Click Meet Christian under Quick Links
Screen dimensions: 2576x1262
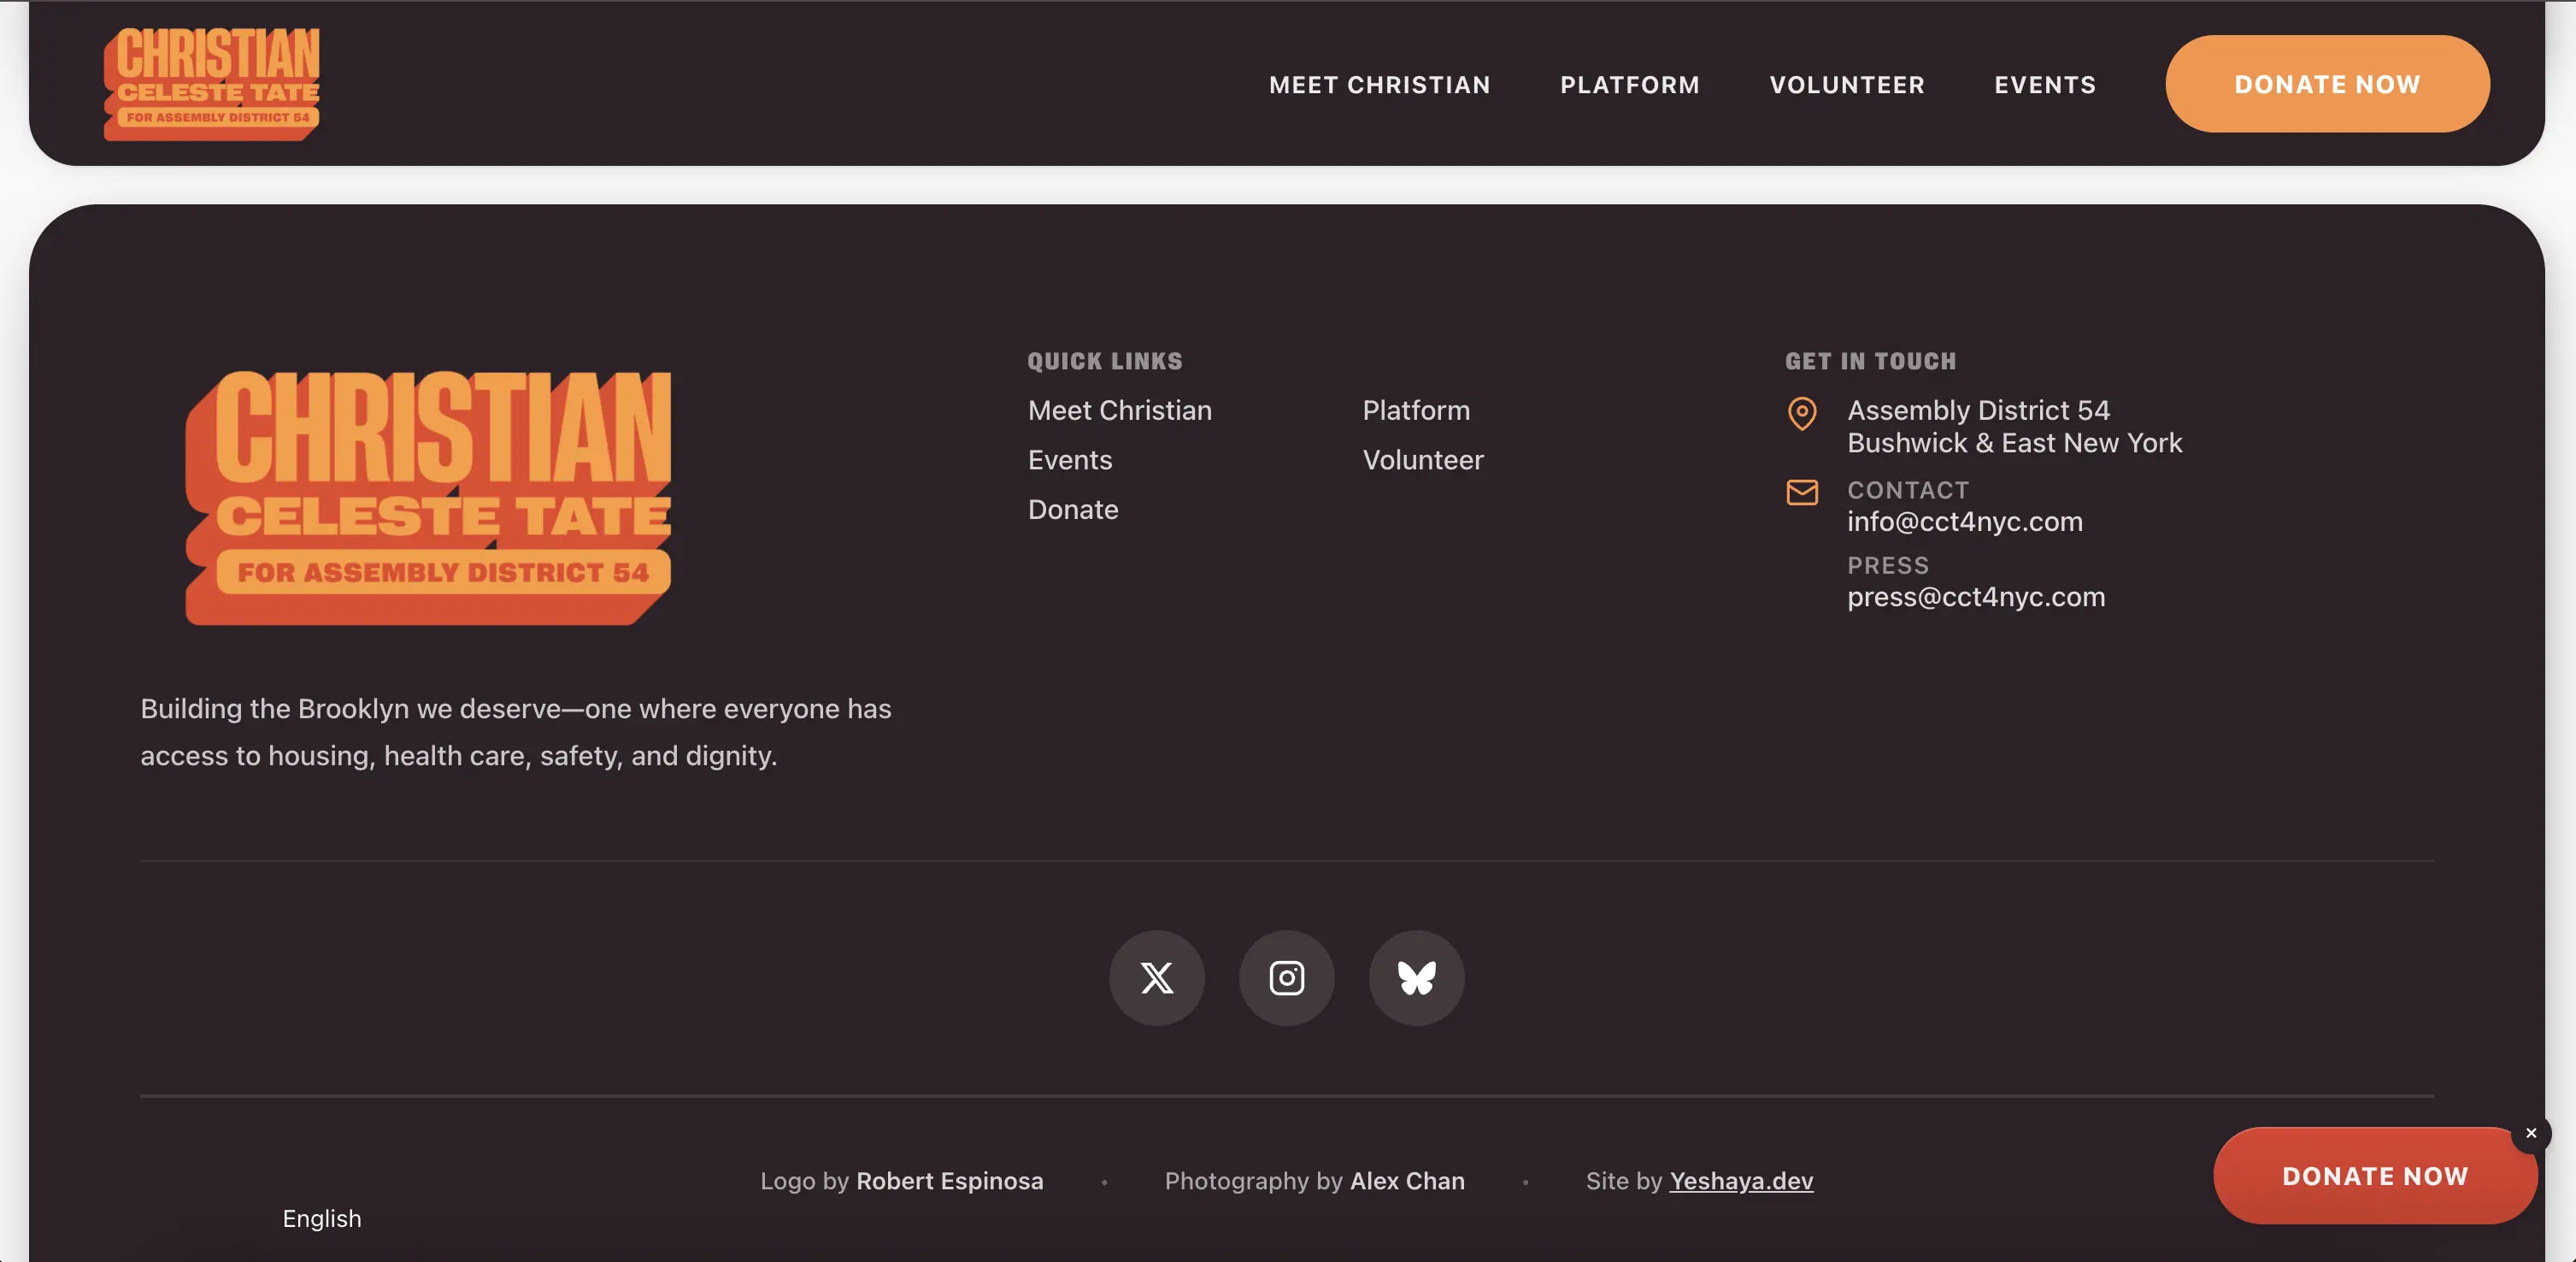[x=1119, y=410]
